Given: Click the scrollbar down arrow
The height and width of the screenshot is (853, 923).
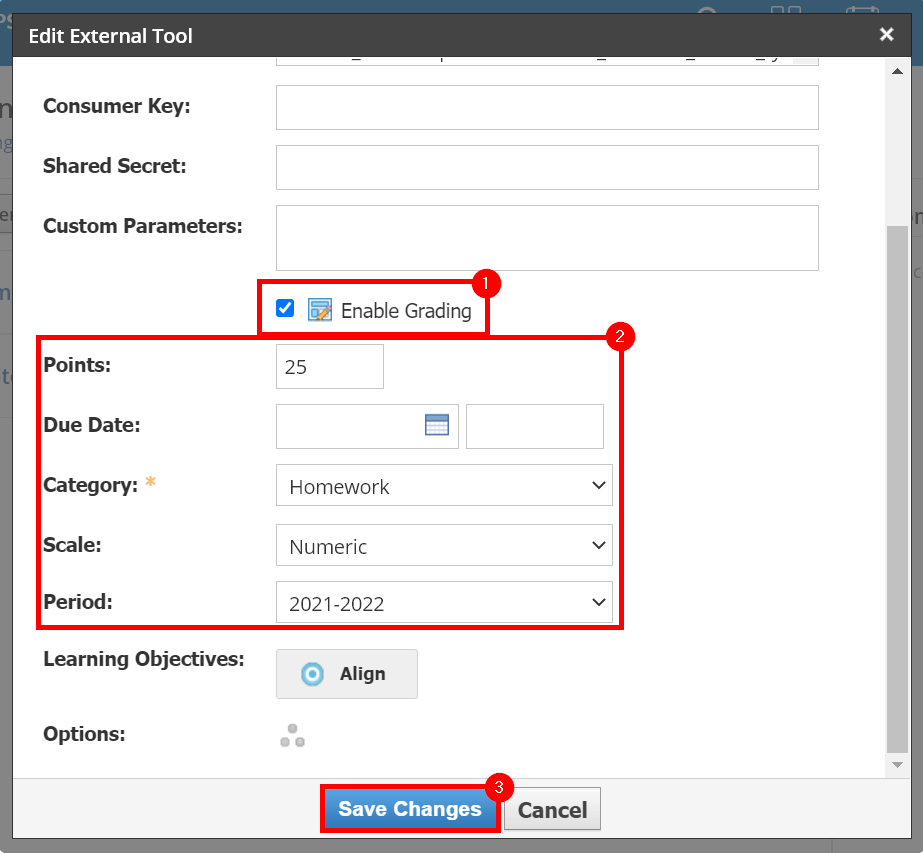Looking at the screenshot, I should tap(897, 763).
